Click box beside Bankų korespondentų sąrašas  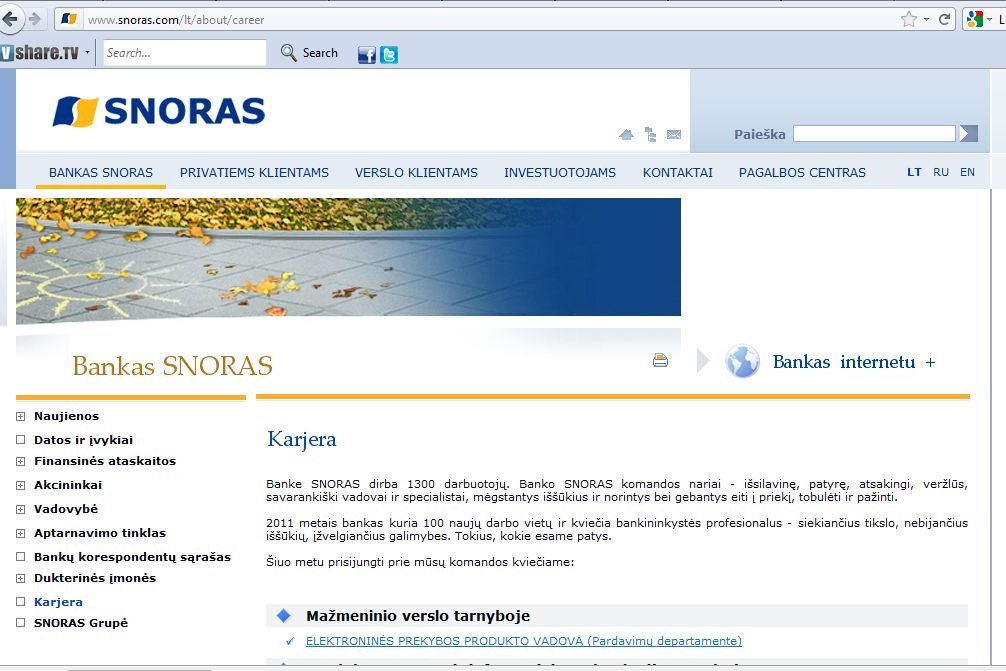tap(21, 557)
